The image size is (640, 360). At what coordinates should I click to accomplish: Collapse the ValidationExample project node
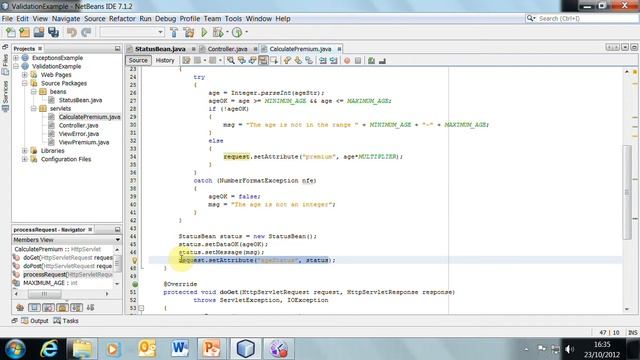[16, 67]
